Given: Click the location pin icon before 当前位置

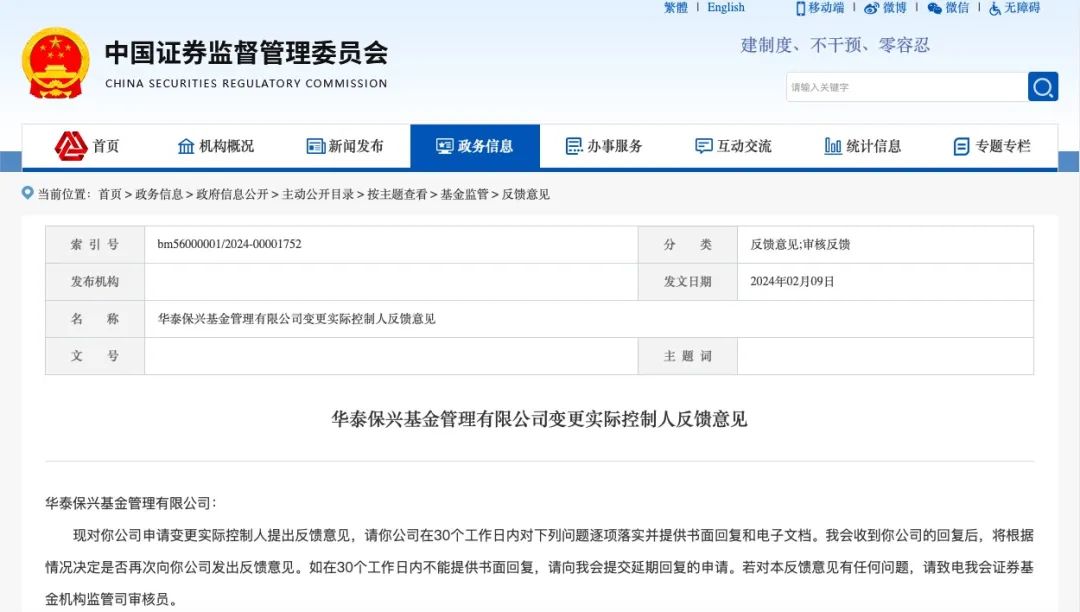Looking at the screenshot, I should [28, 193].
